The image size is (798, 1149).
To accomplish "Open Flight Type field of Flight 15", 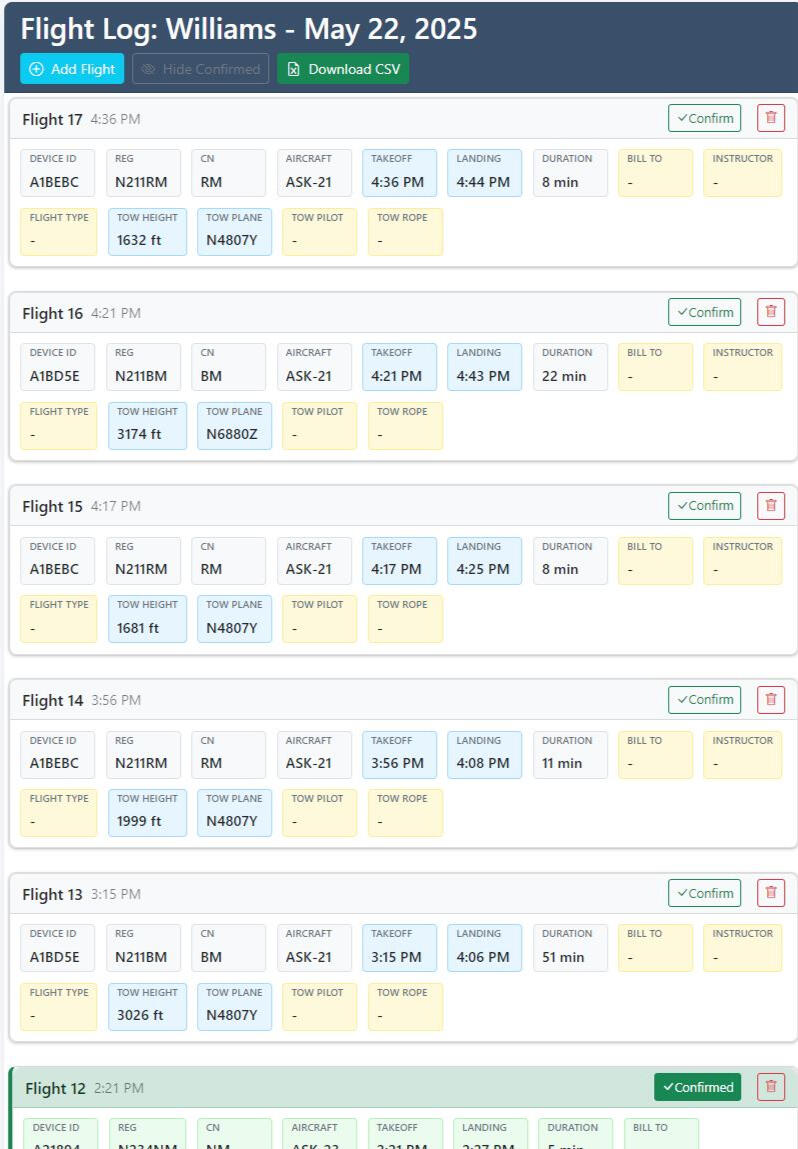I will point(59,619).
